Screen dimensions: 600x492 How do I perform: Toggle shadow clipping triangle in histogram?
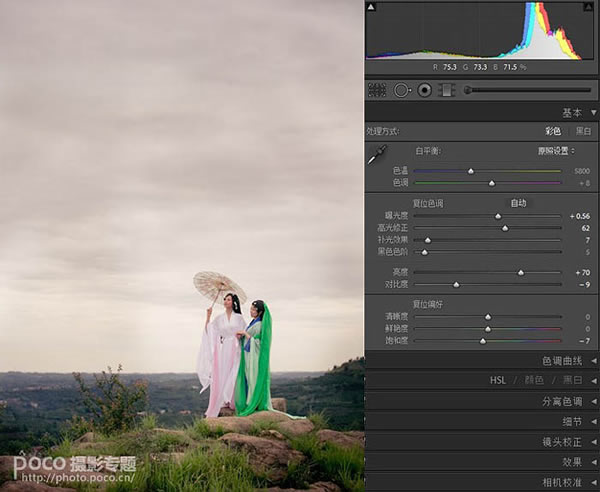pos(371,7)
